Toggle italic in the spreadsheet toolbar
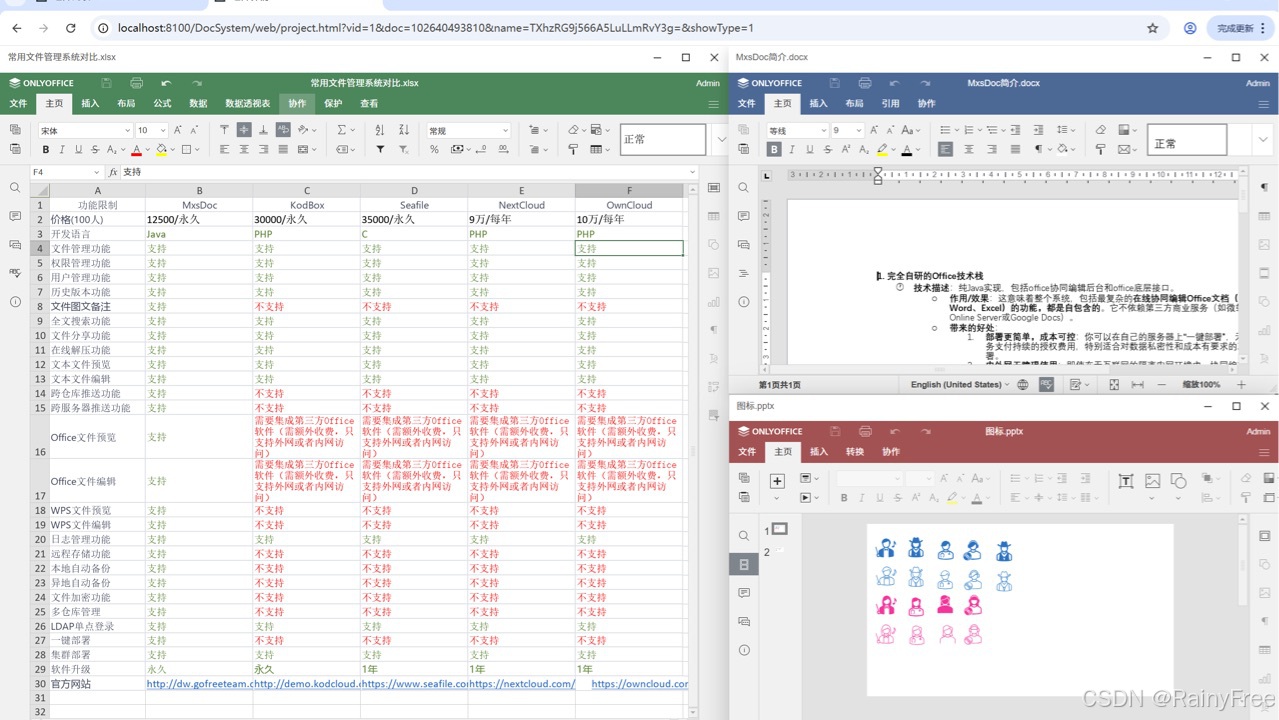Screen dimensions: 1279x720 pyautogui.click(x=62, y=149)
